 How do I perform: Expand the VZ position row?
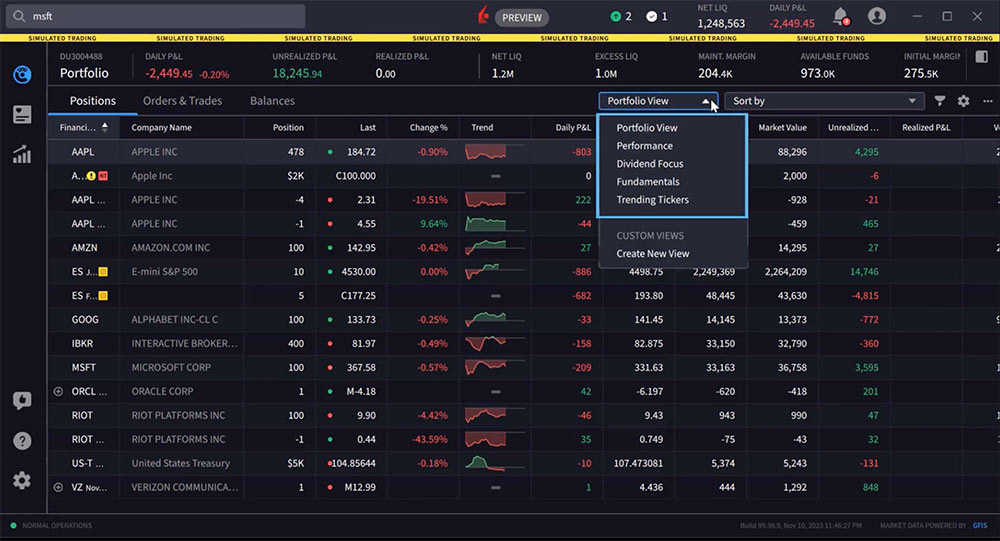pos(58,487)
